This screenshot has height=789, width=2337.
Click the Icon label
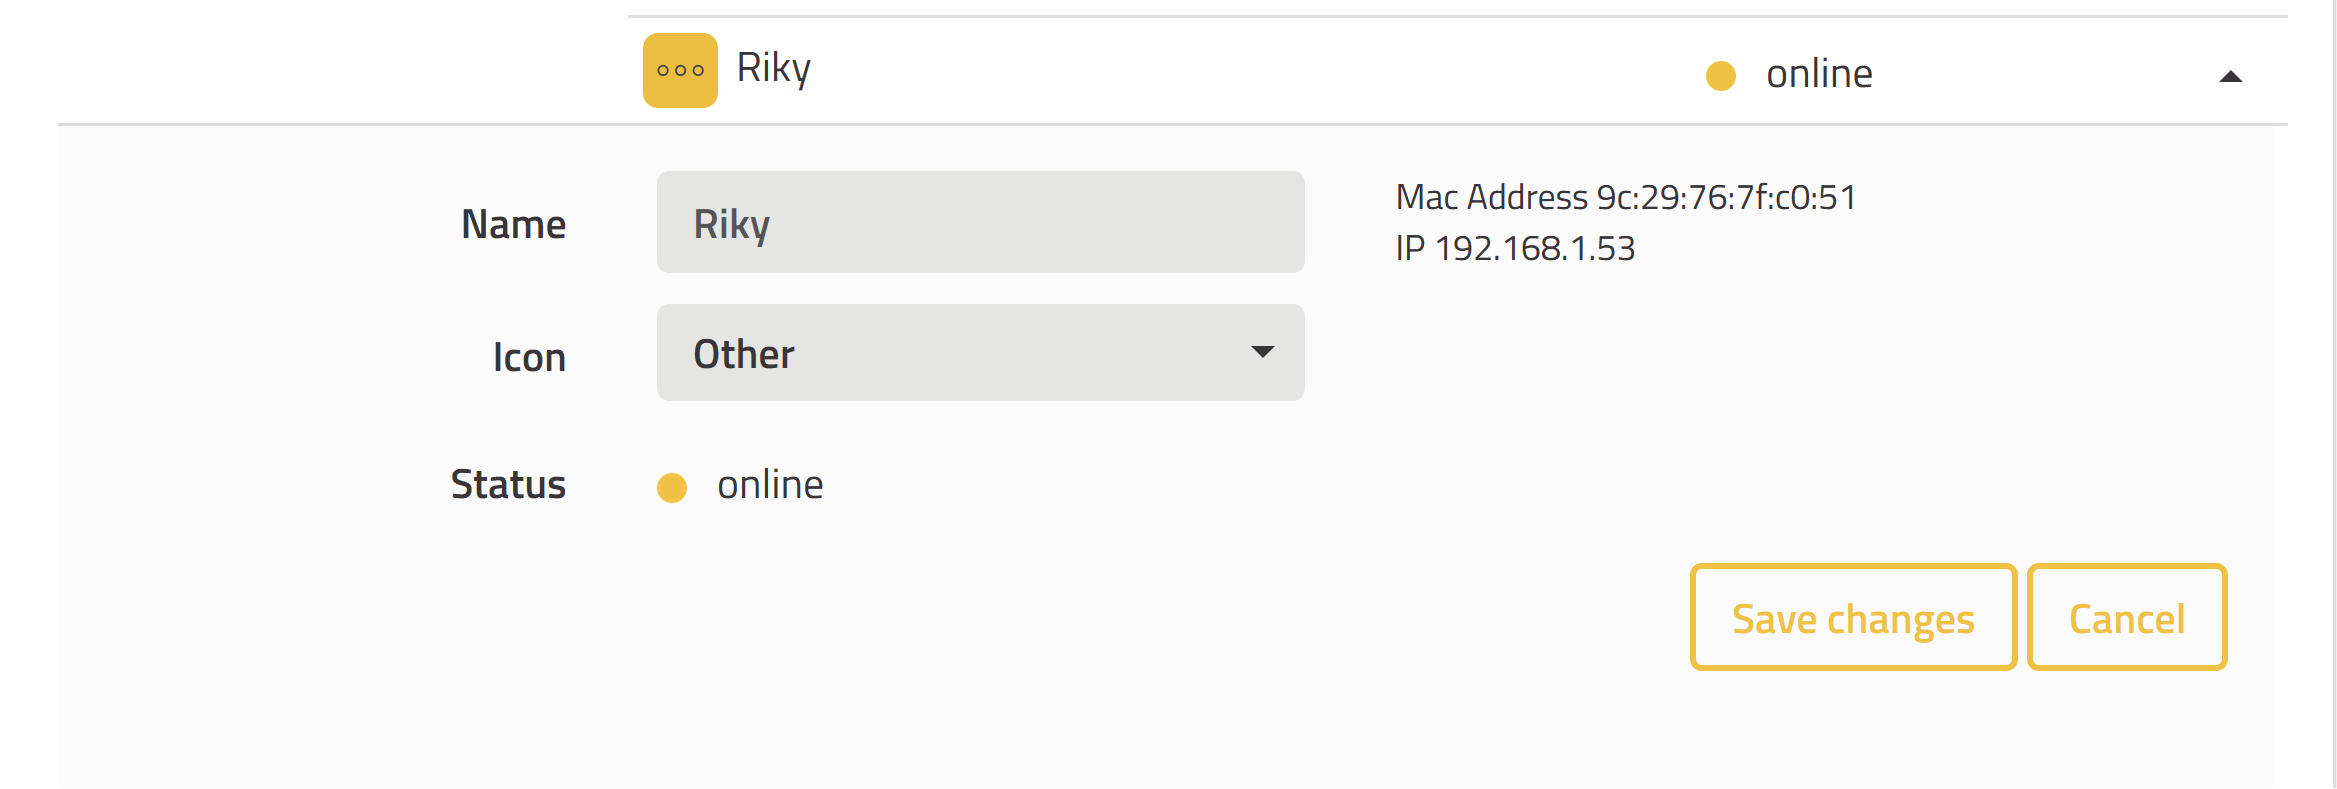529,357
